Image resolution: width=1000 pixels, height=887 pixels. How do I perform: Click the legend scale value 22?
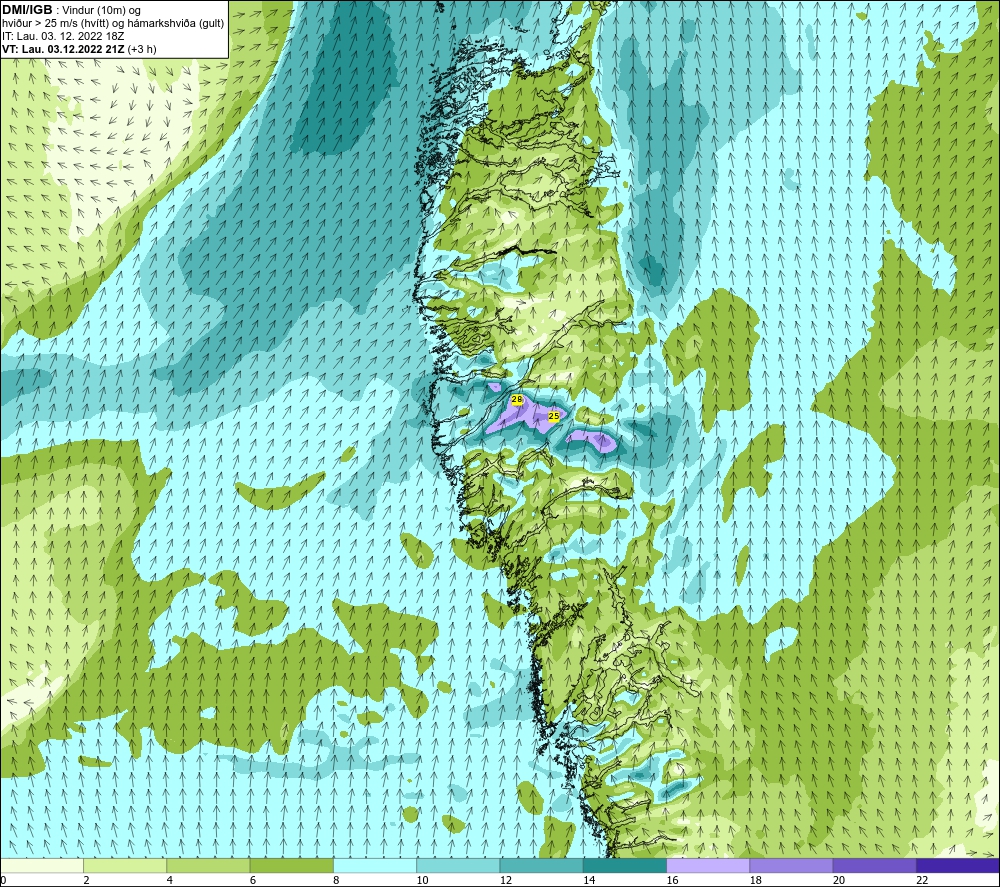click(x=922, y=880)
